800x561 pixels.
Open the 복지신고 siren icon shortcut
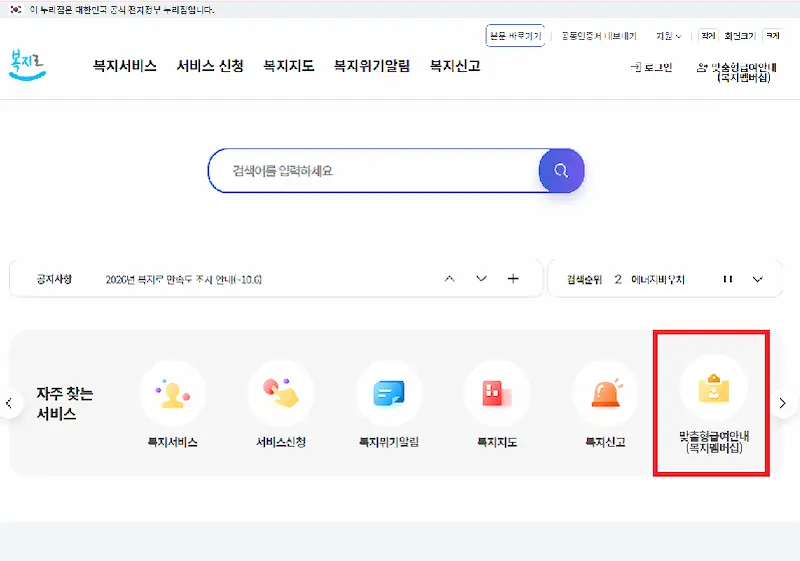606,393
